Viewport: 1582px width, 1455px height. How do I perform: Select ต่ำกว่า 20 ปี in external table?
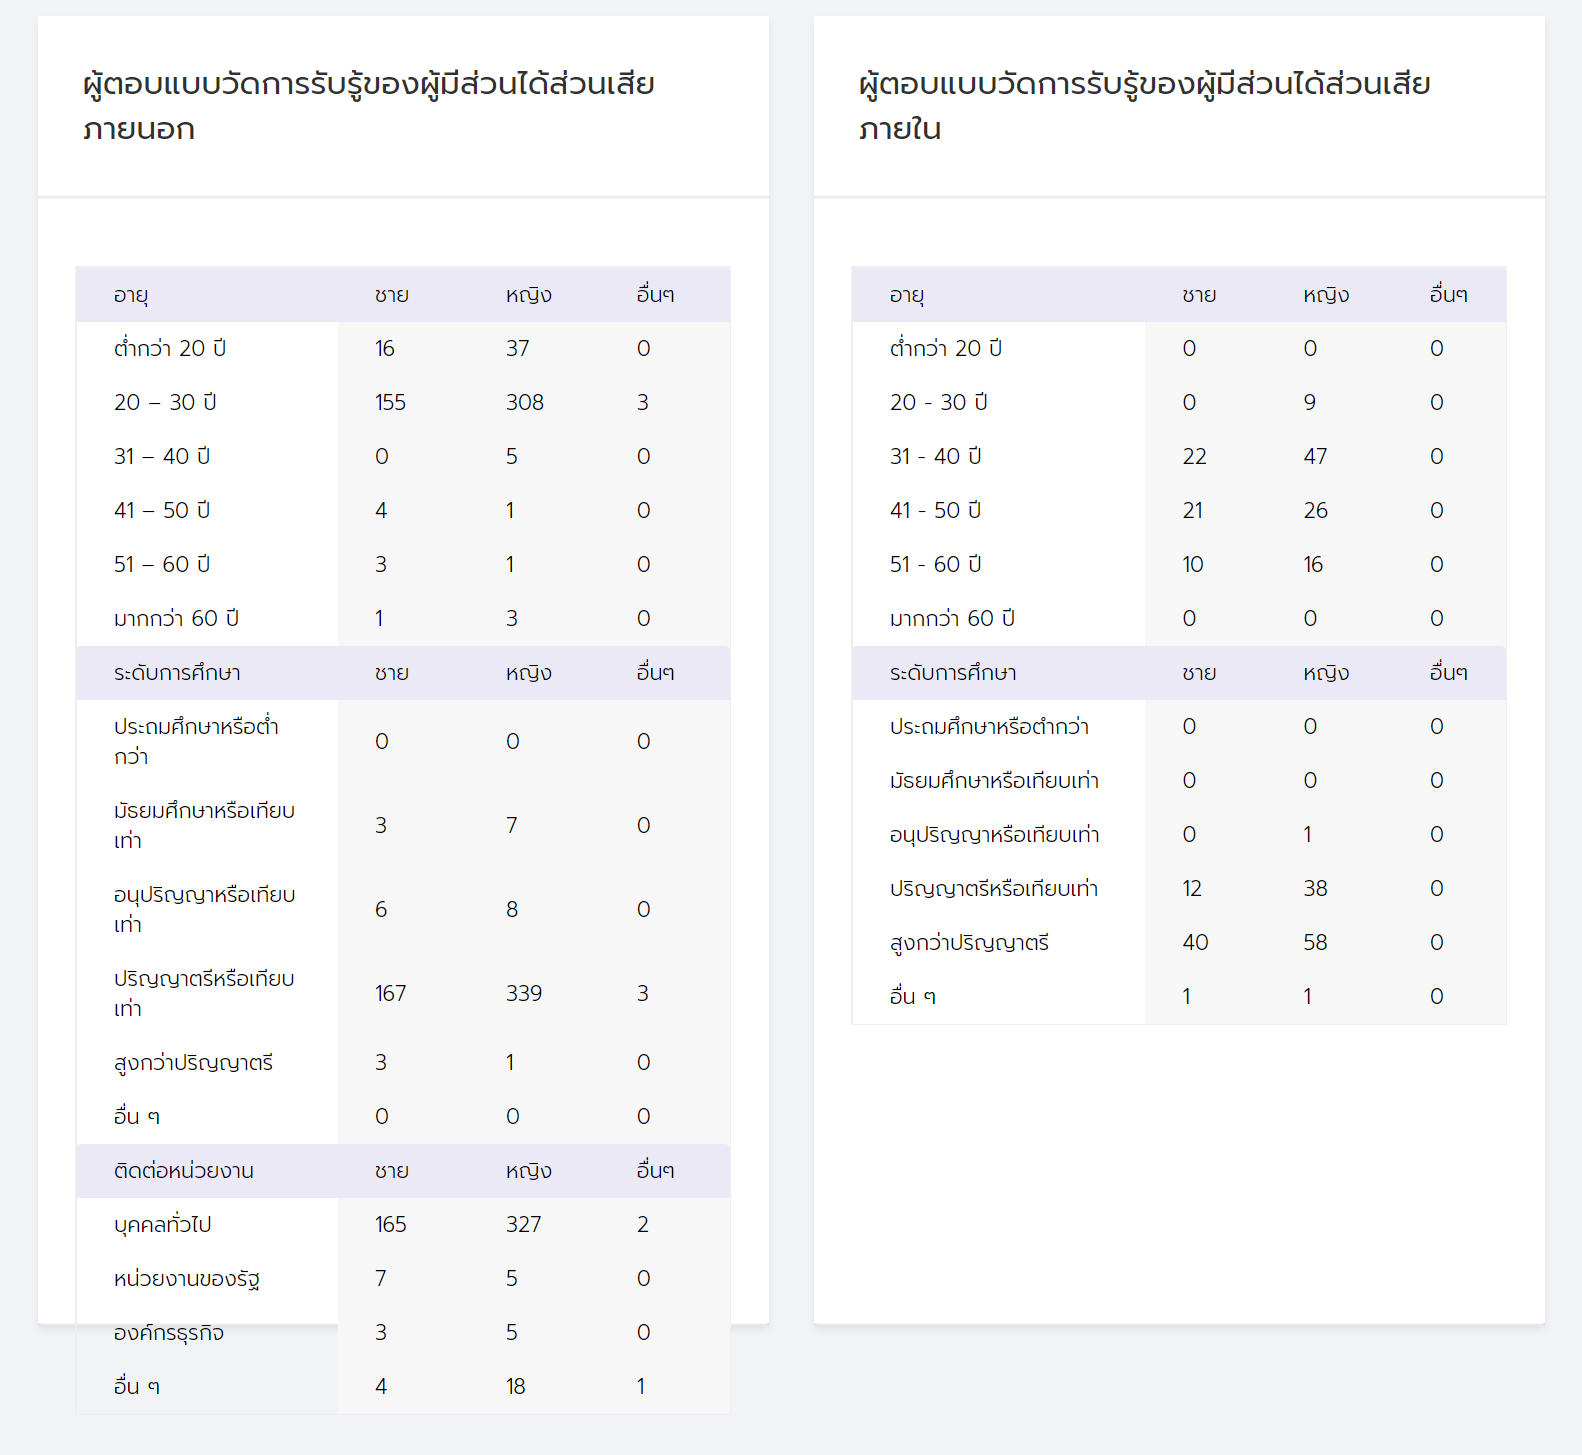coord(170,349)
